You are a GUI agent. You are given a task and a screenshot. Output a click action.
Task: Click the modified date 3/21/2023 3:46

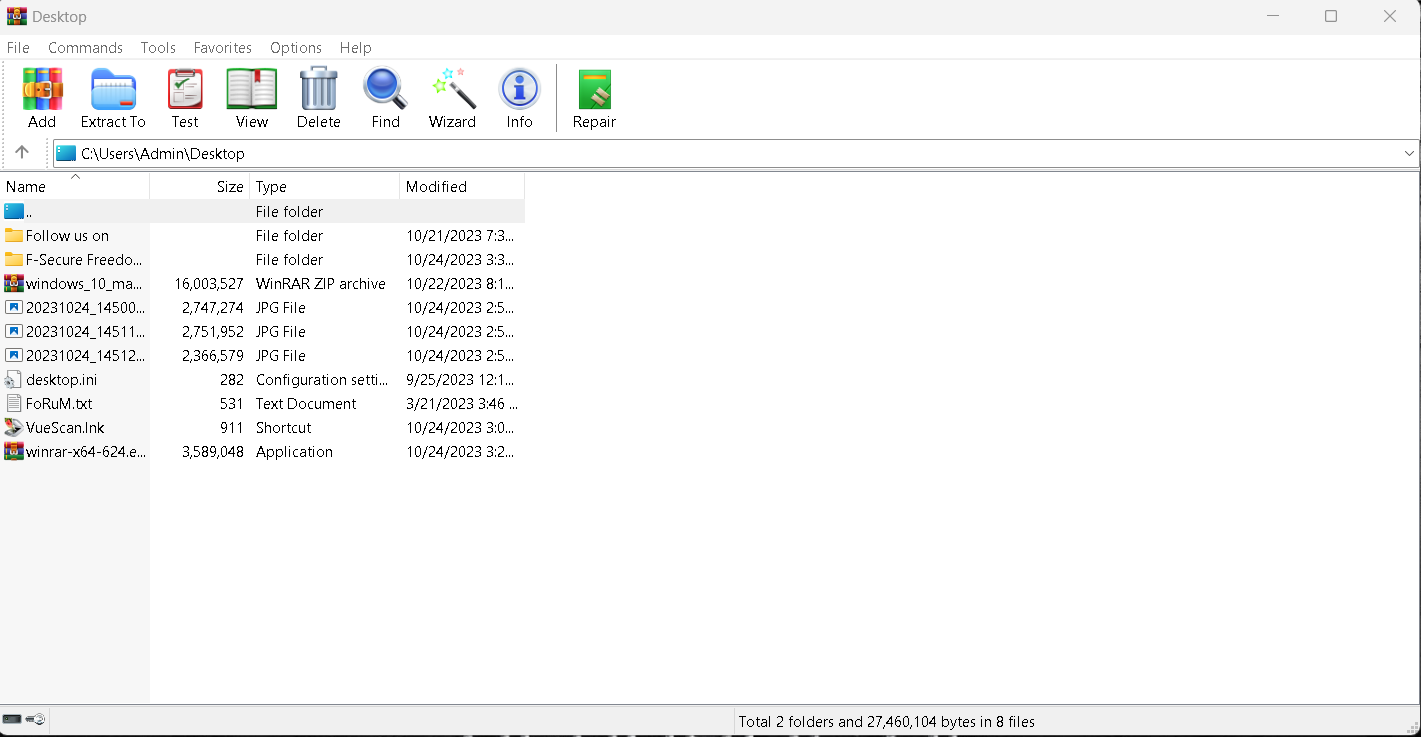coord(462,404)
